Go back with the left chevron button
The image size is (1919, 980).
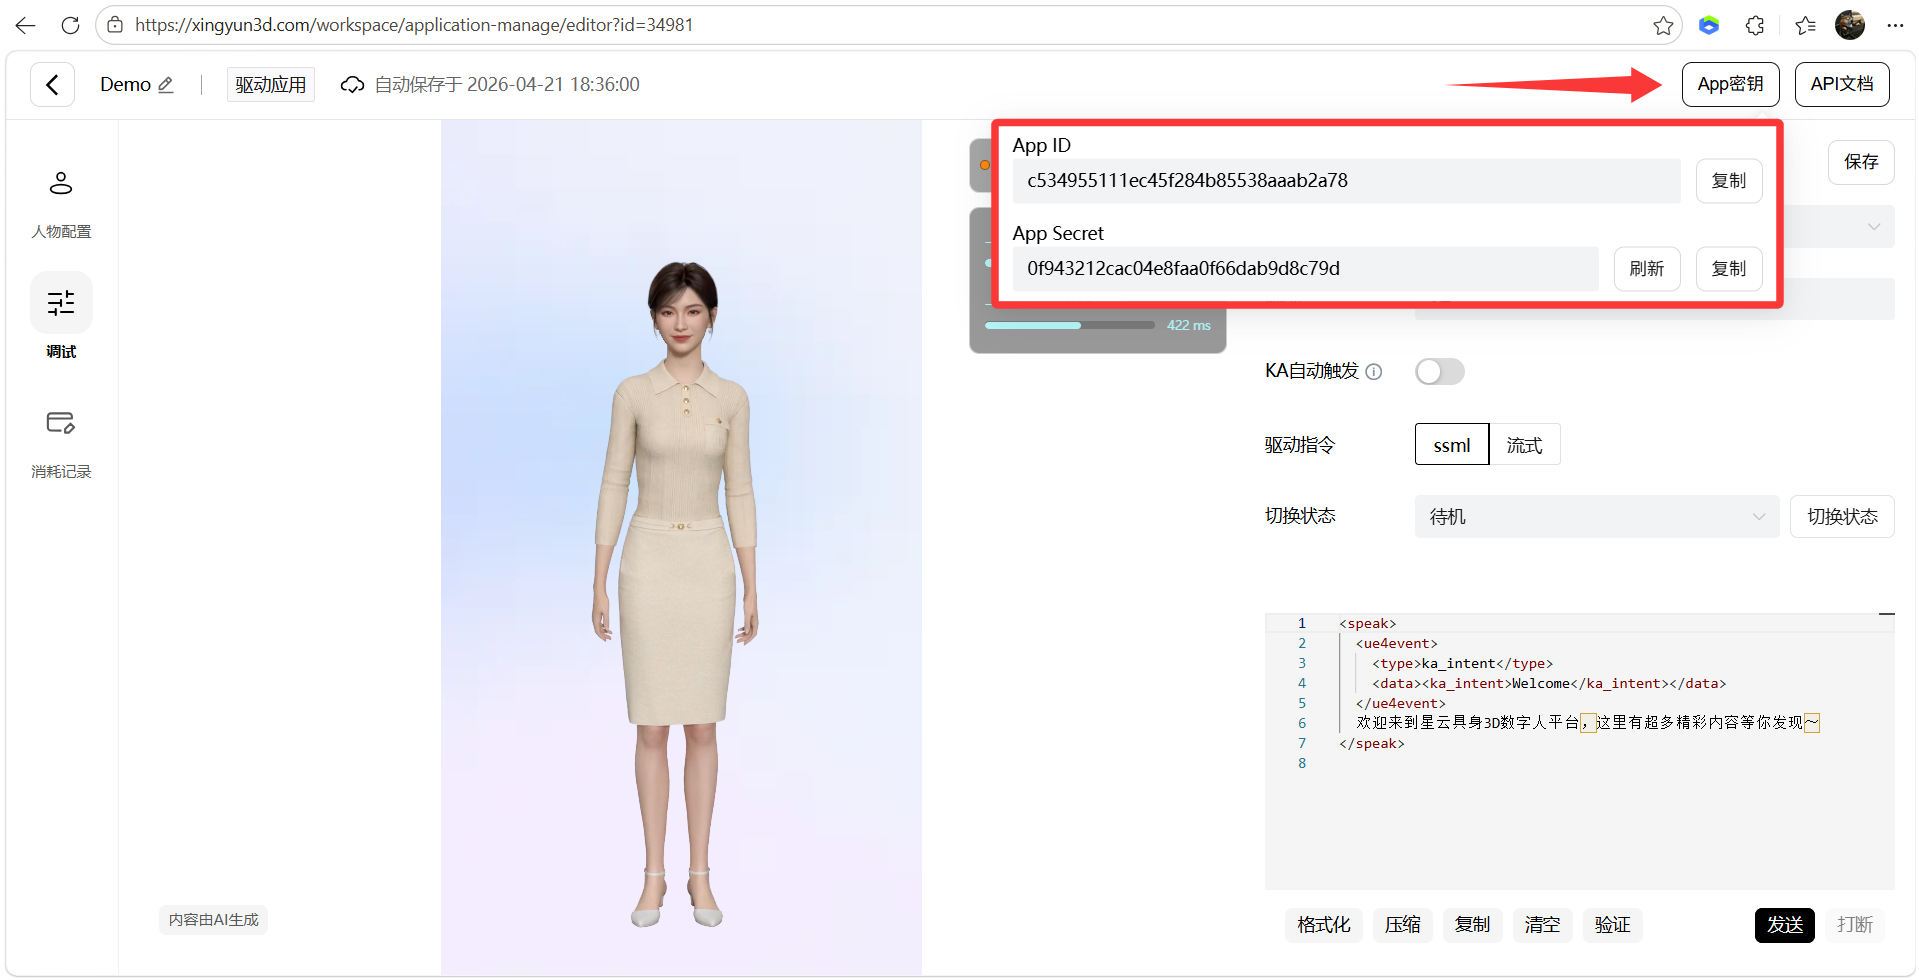point(52,85)
